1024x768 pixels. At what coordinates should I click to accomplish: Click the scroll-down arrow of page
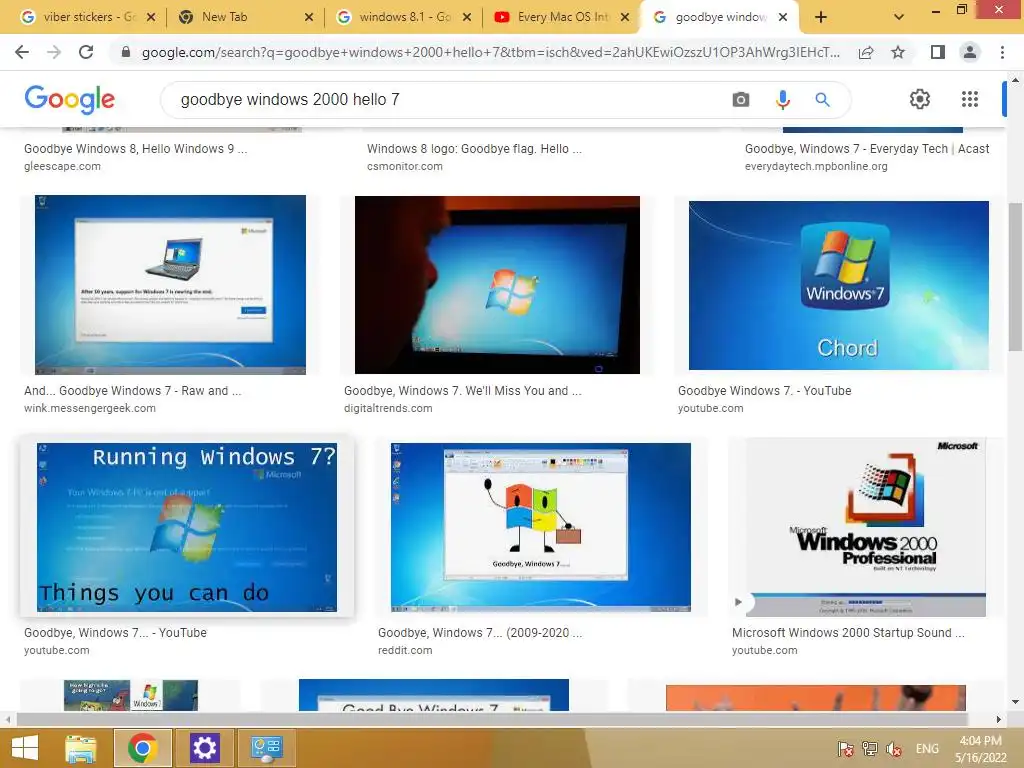[x=1015, y=702]
